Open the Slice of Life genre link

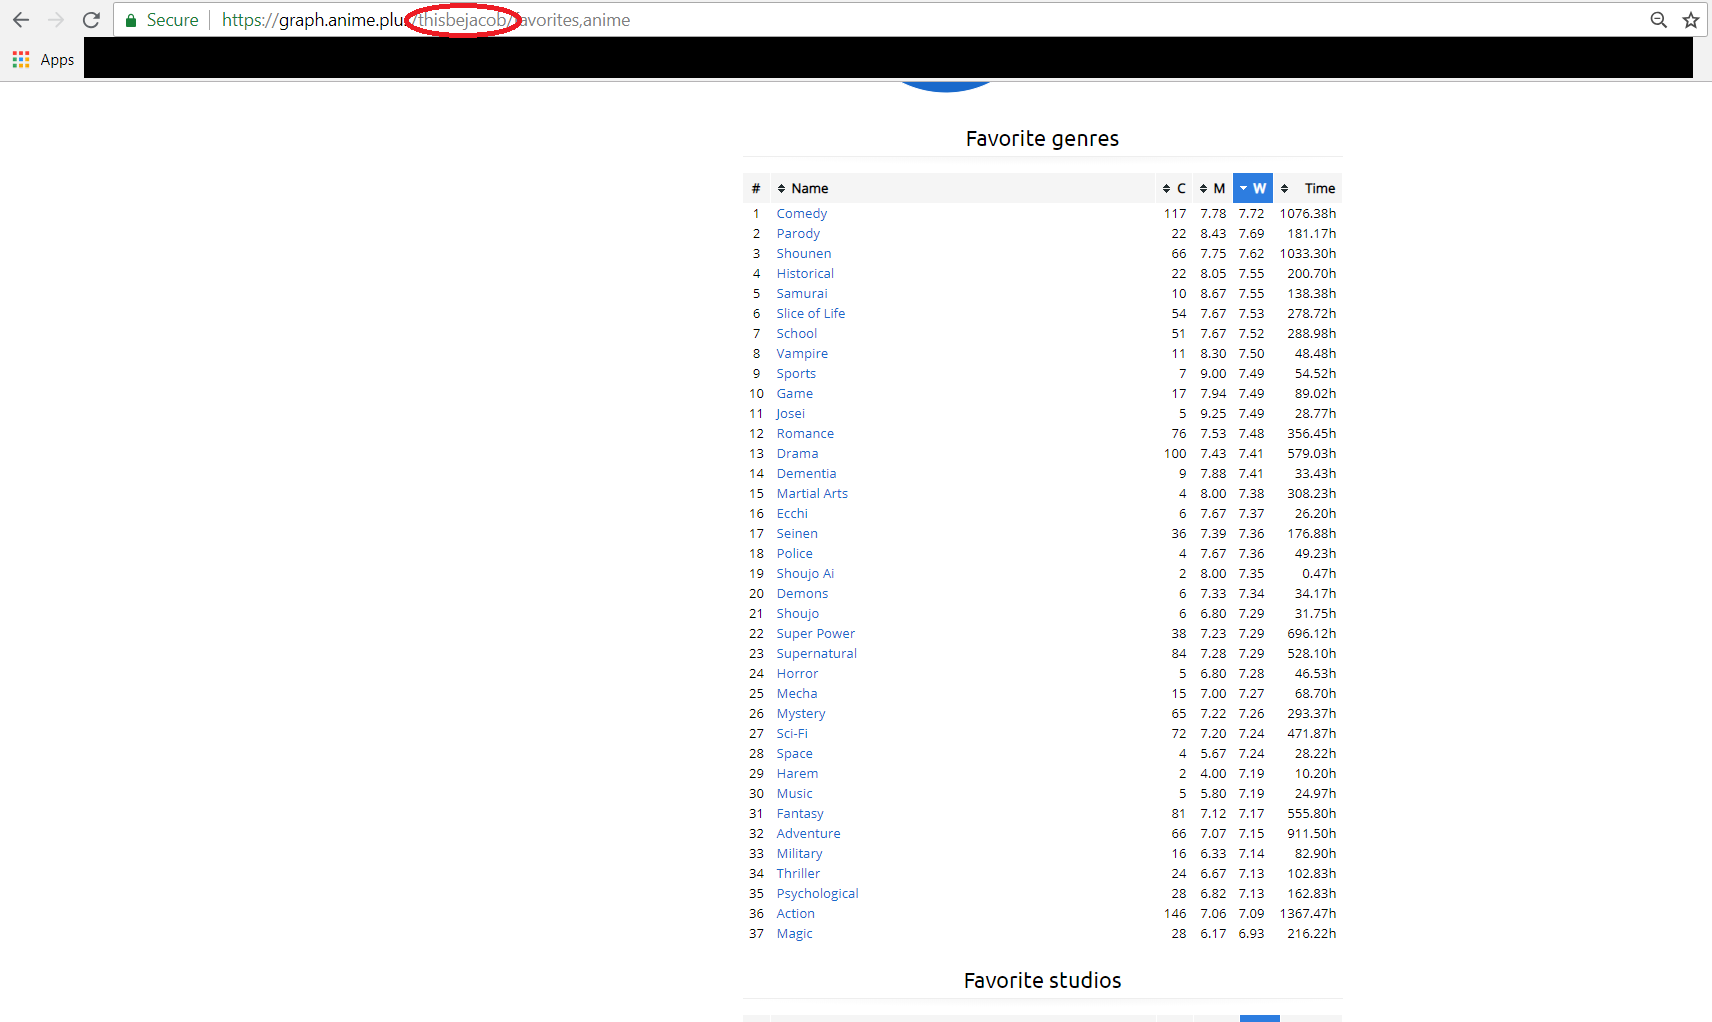pyautogui.click(x=810, y=314)
